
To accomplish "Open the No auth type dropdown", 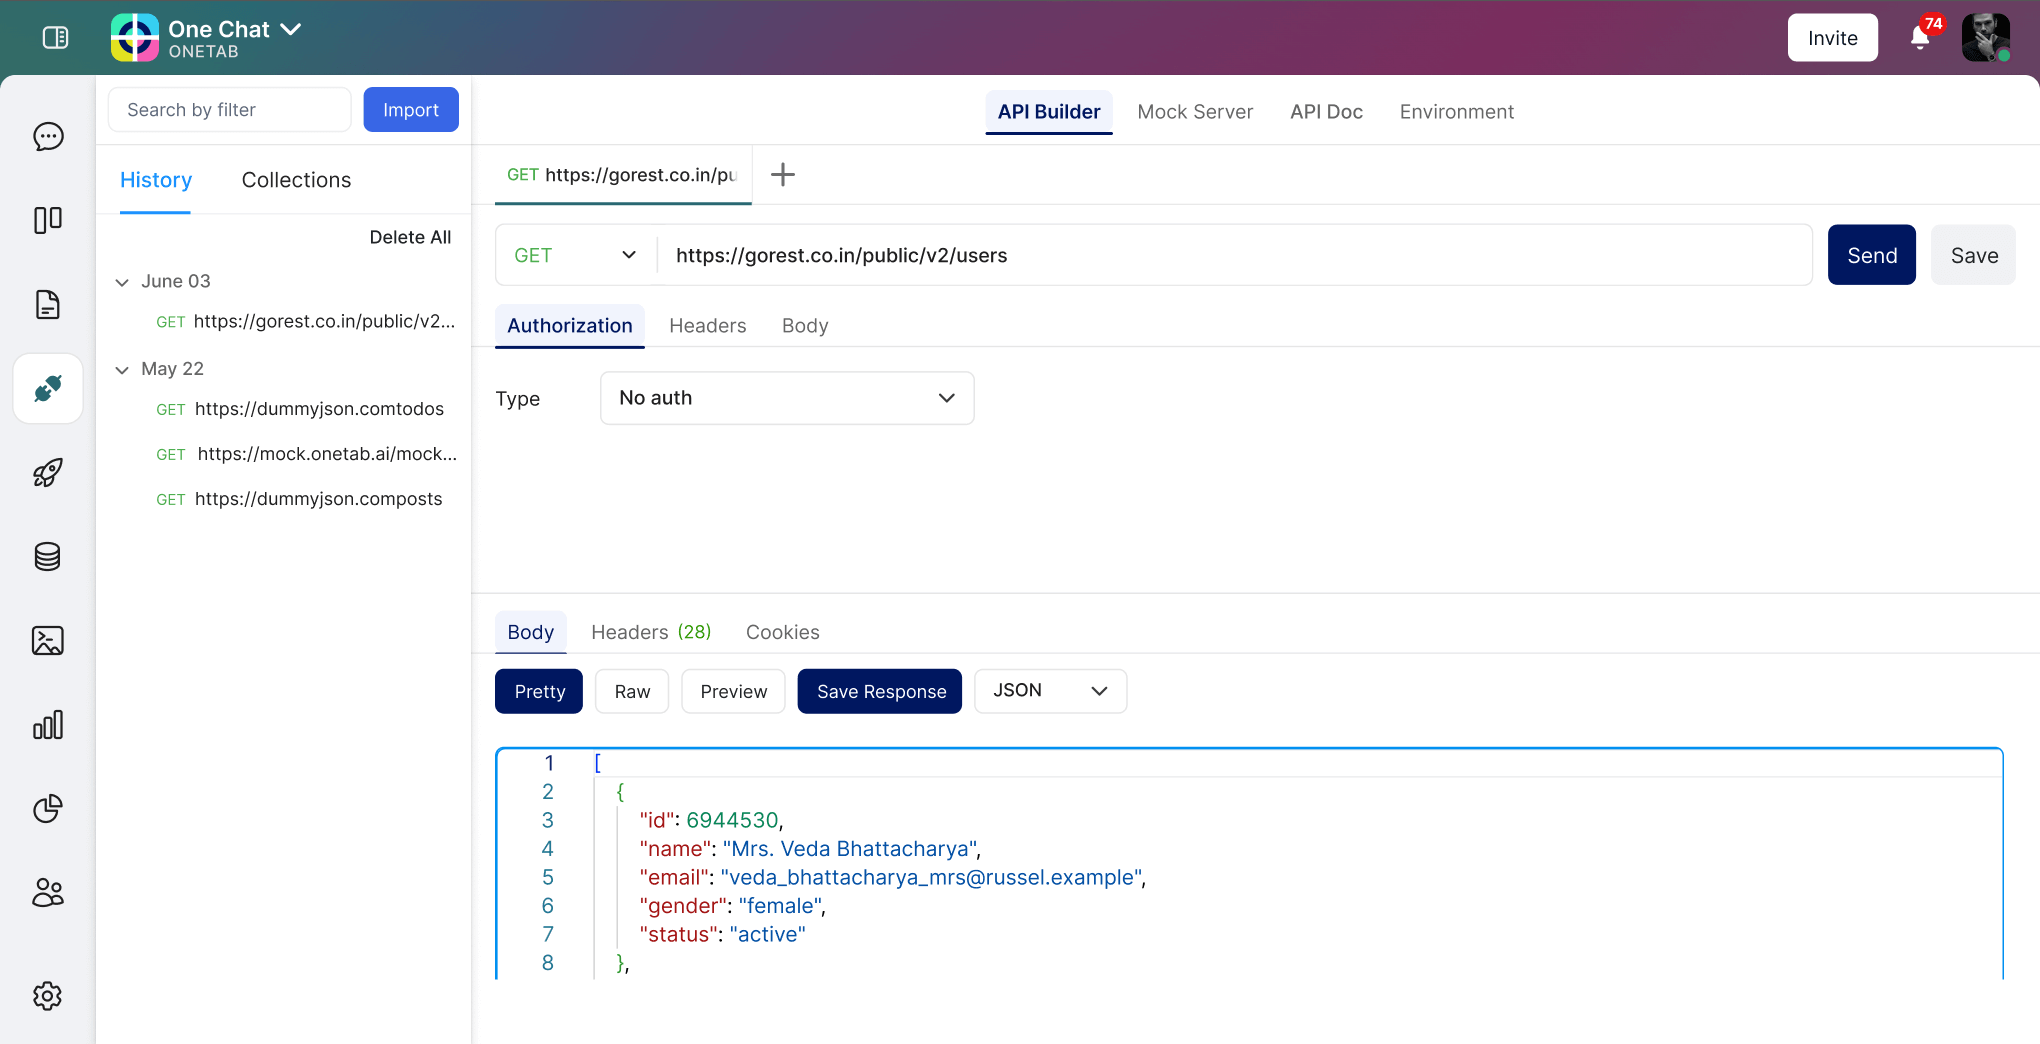I will 787,398.
